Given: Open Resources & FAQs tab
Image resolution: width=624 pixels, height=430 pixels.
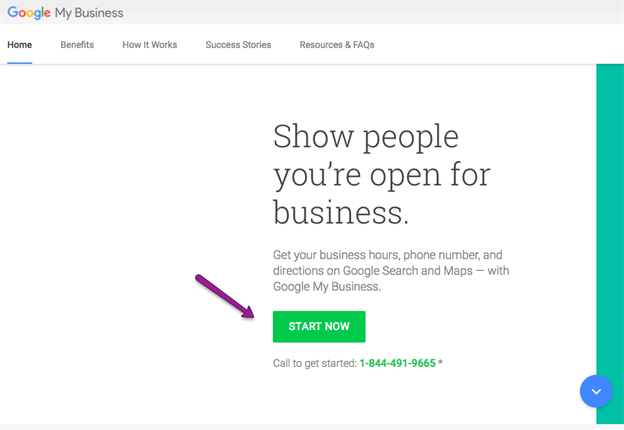Looking at the screenshot, I should [337, 45].
